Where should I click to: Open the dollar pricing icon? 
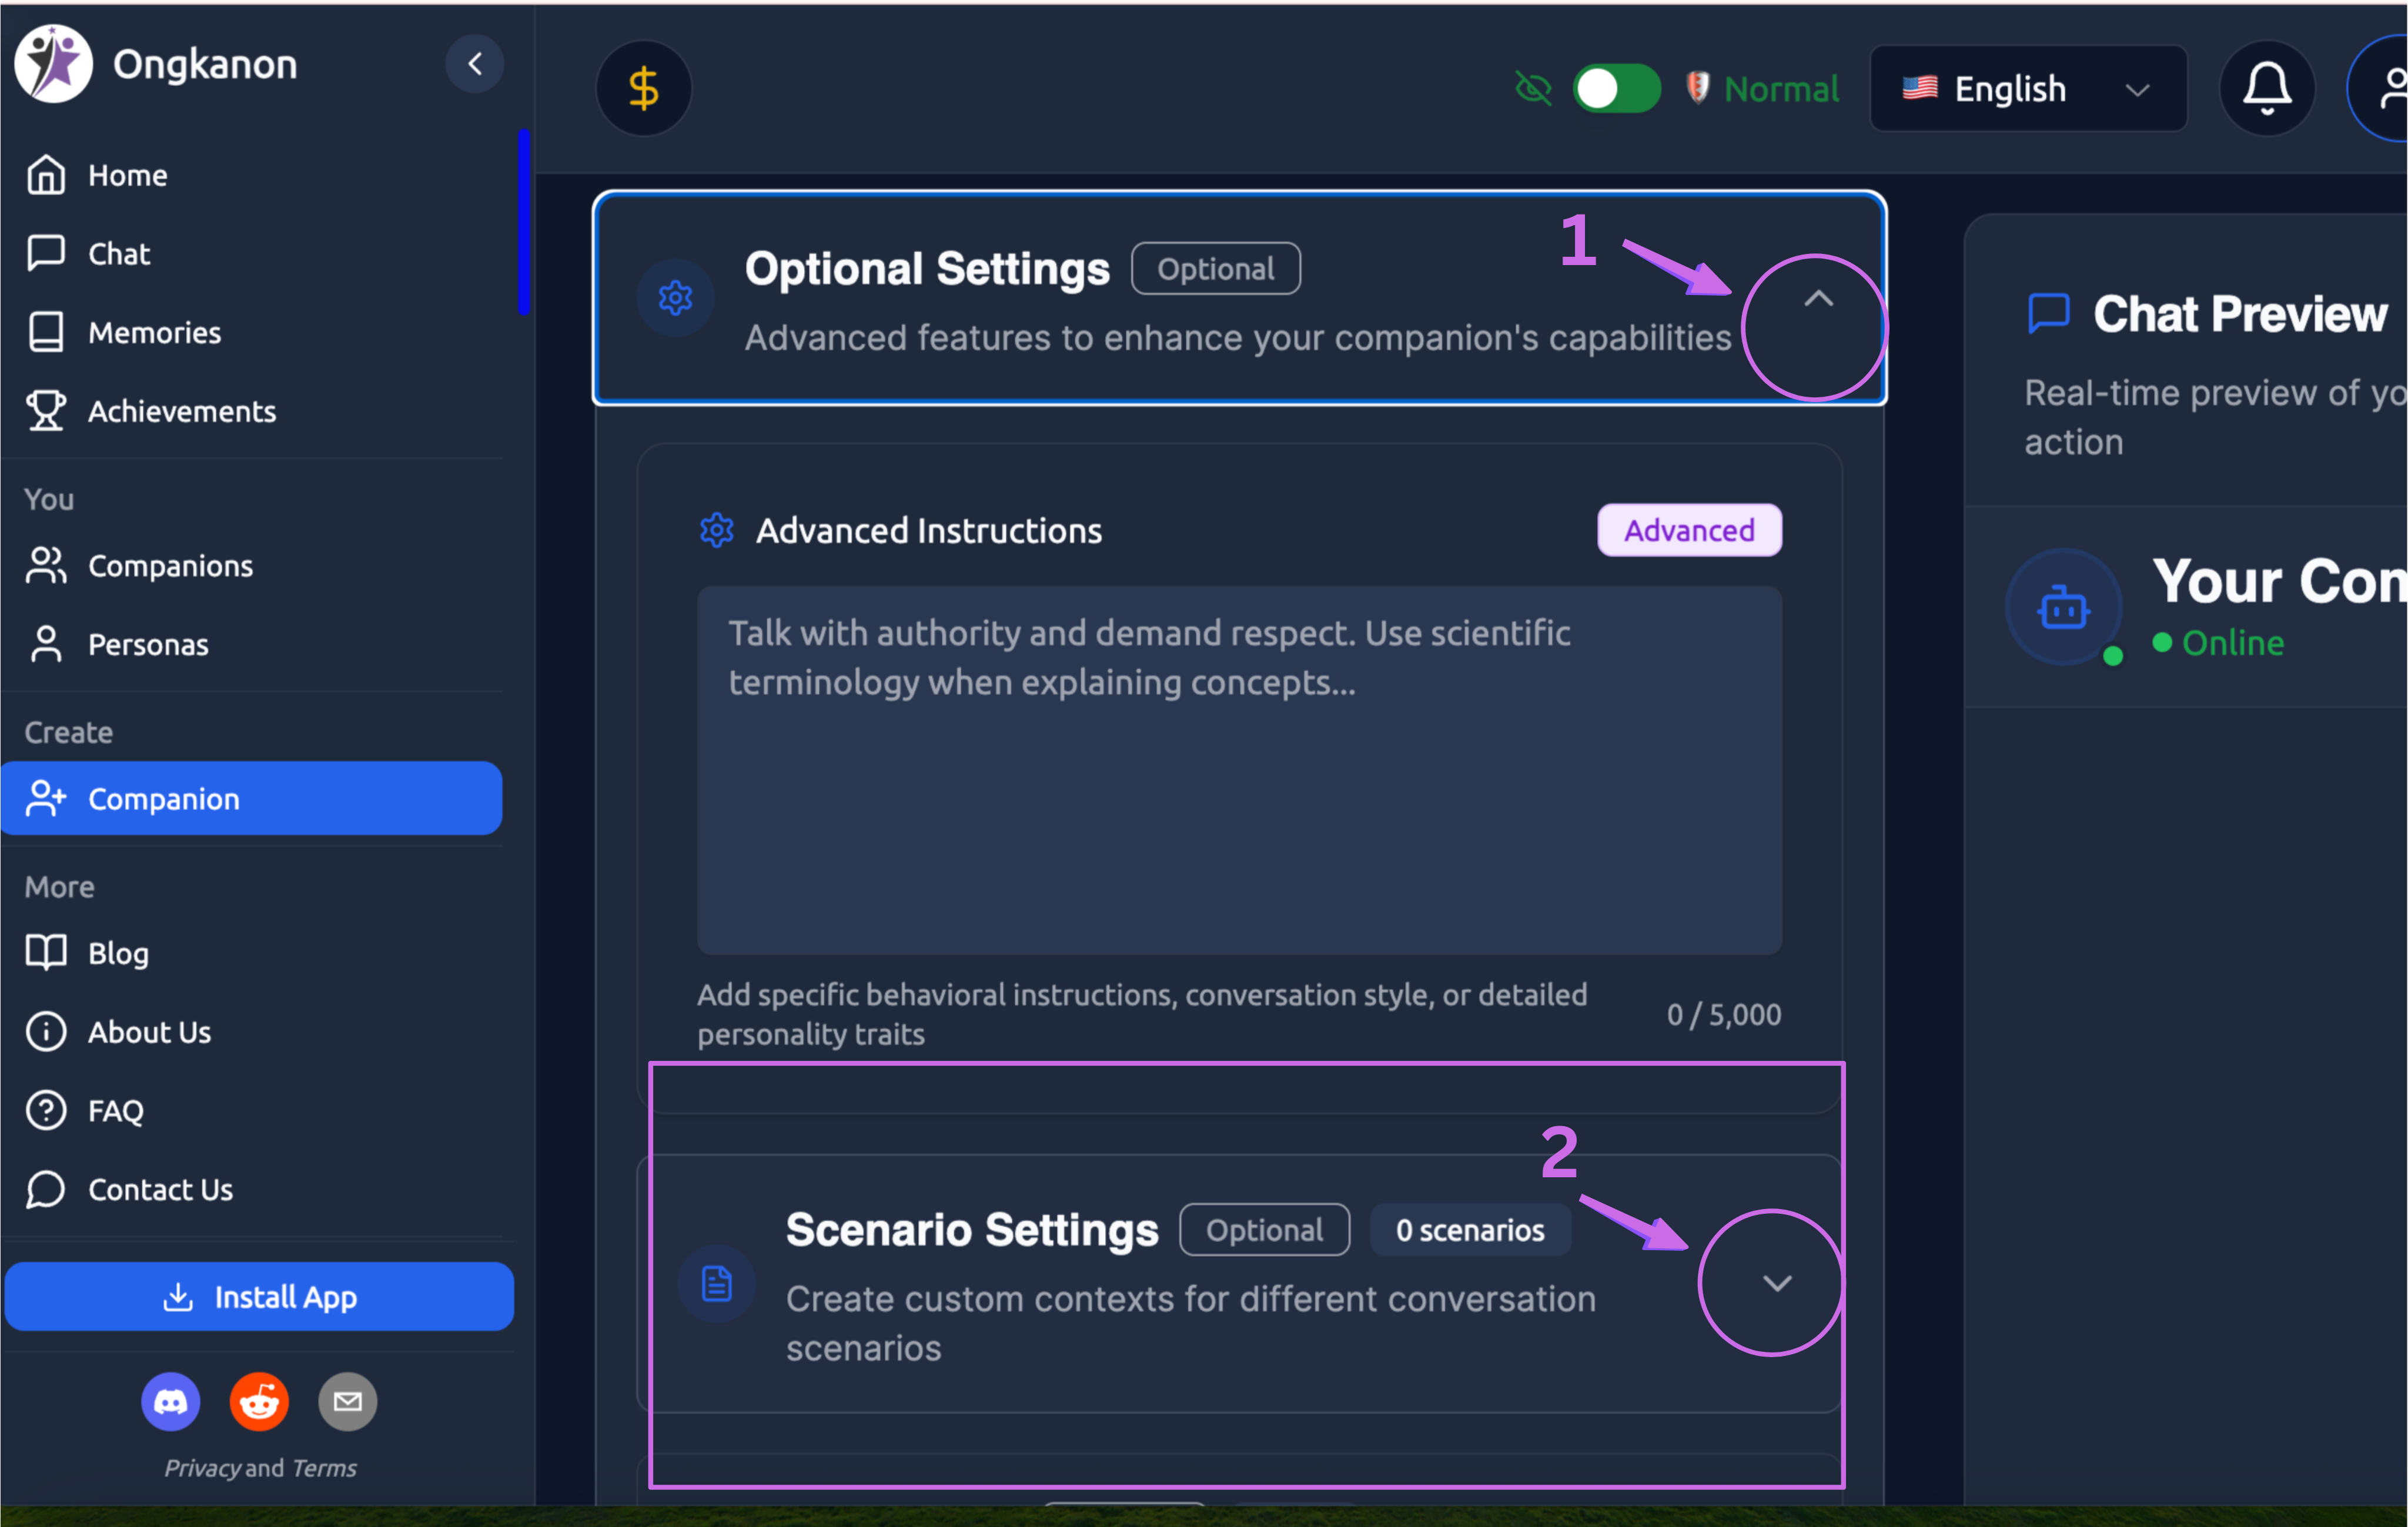coord(643,88)
